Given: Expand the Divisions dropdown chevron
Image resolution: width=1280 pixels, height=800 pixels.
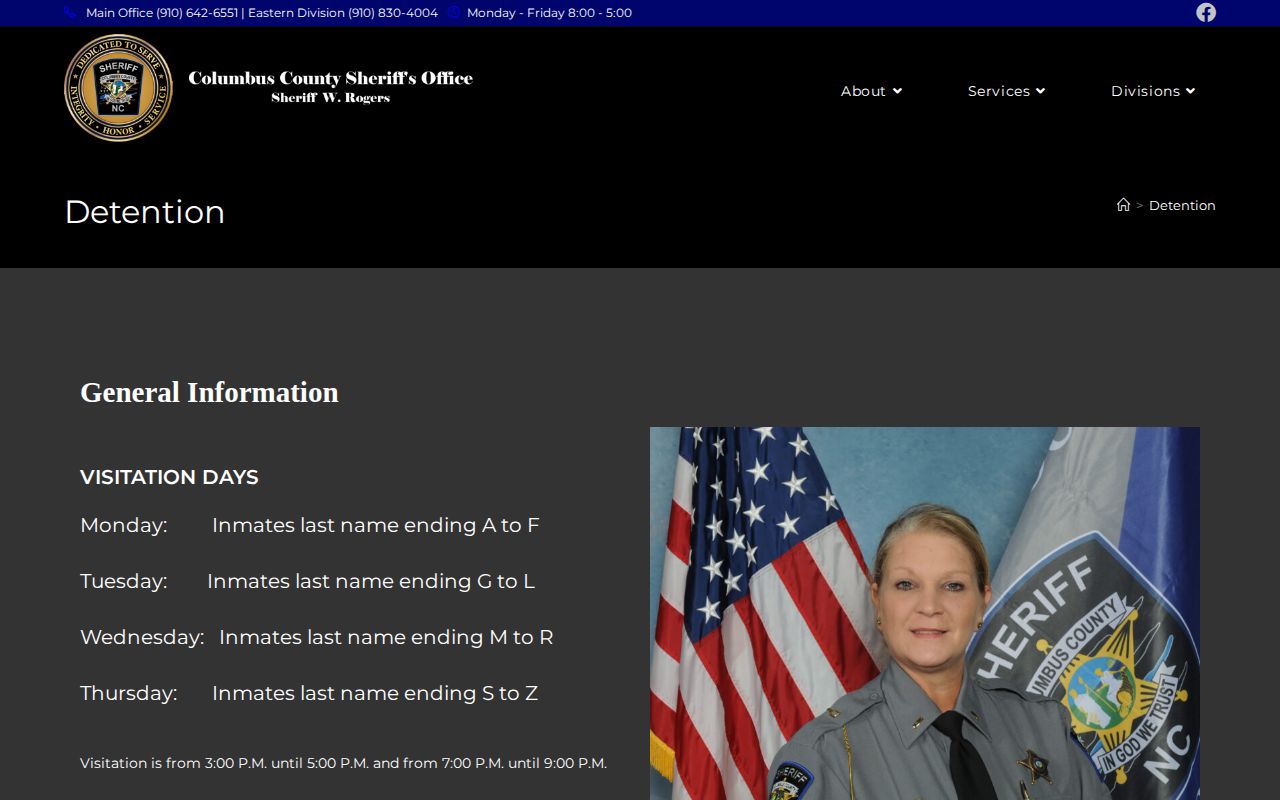Looking at the screenshot, I should (1190, 91).
